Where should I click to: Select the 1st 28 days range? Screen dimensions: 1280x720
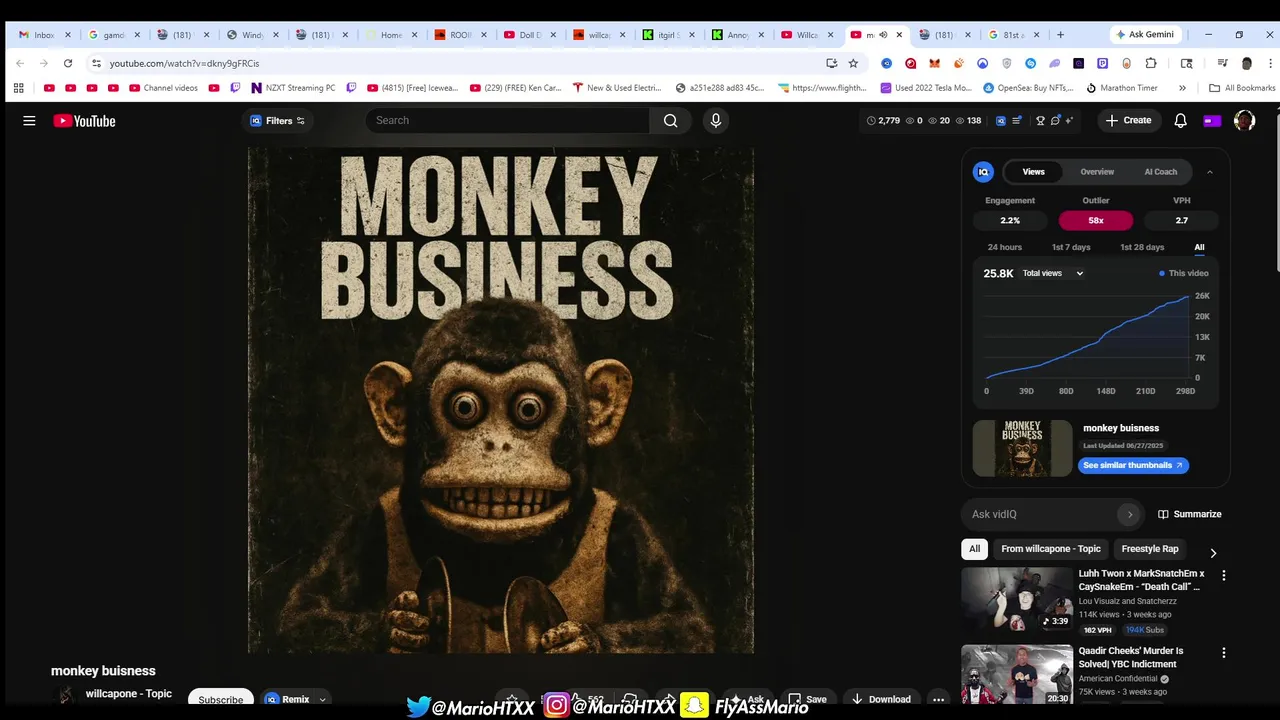coord(1142,247)
